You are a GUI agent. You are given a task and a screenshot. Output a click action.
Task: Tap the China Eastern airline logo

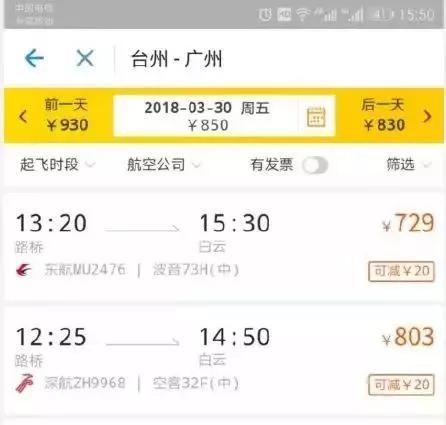23,270
